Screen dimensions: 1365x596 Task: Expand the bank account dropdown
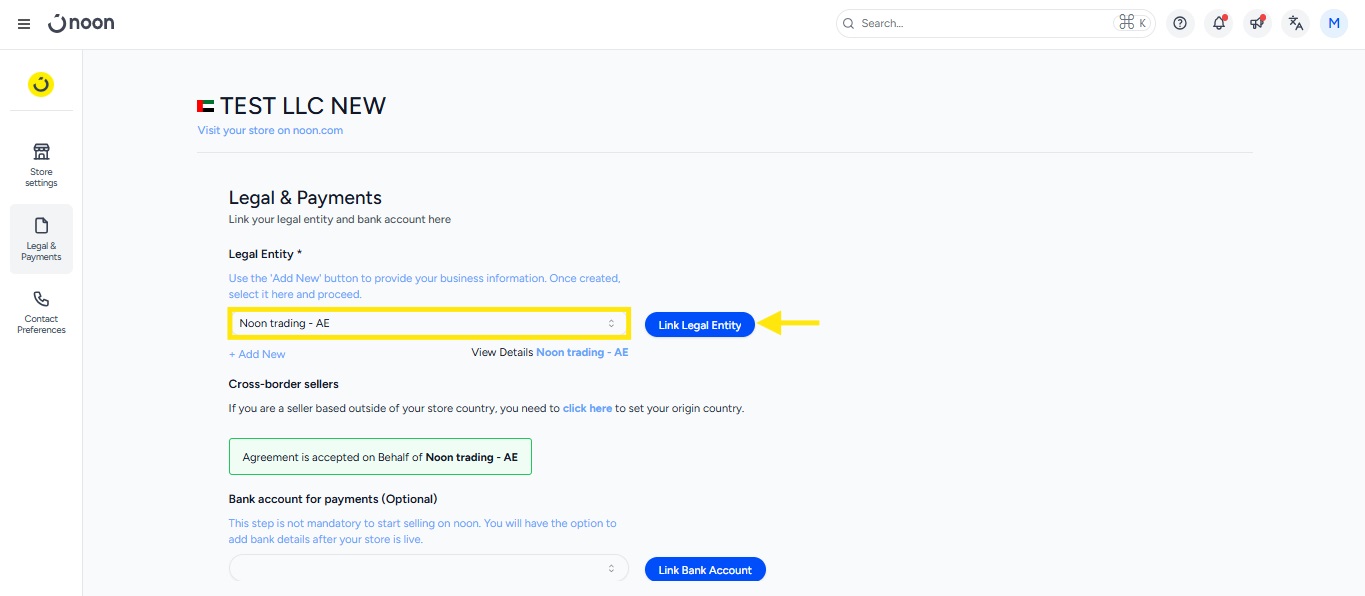(x=428, y=568)
